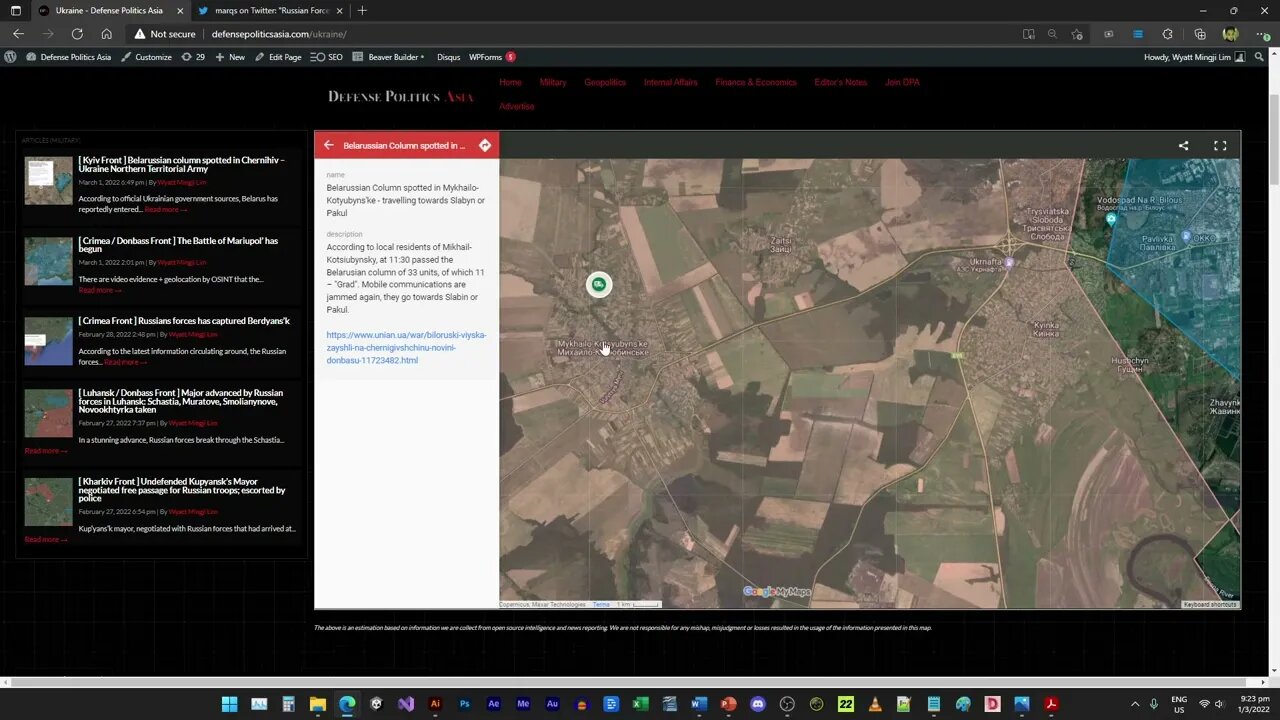Click New in the WordPress admin bar

(x=230, y=57)
